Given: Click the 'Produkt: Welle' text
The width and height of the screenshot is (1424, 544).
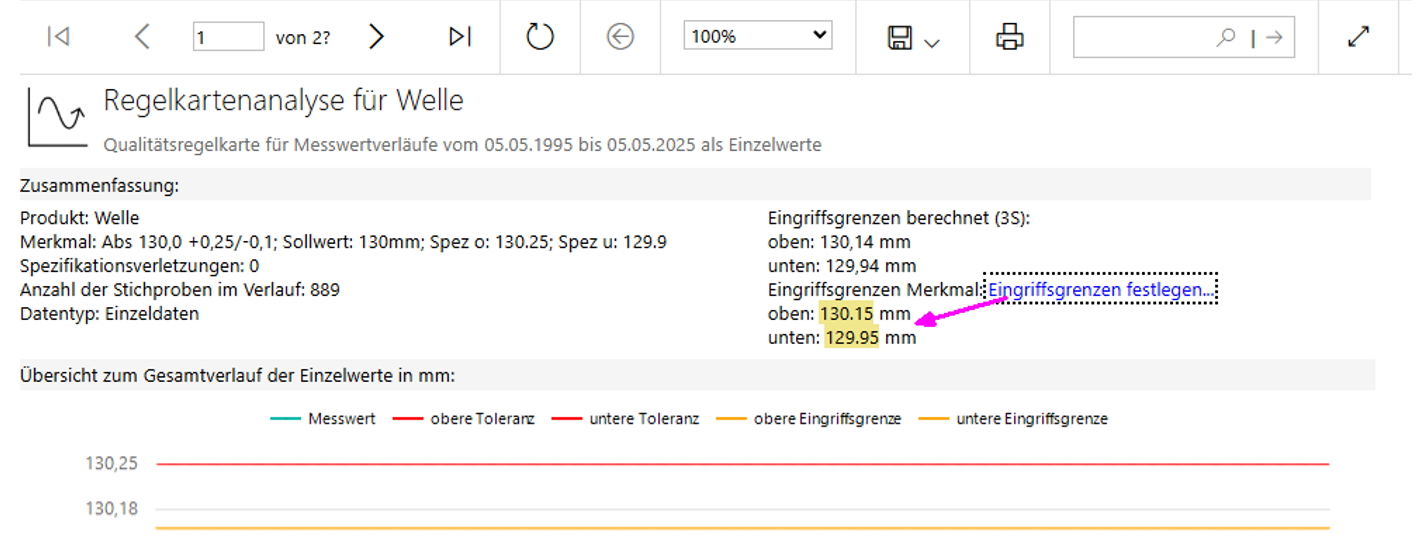Looking at the screenshot, I should click(80, 218).
